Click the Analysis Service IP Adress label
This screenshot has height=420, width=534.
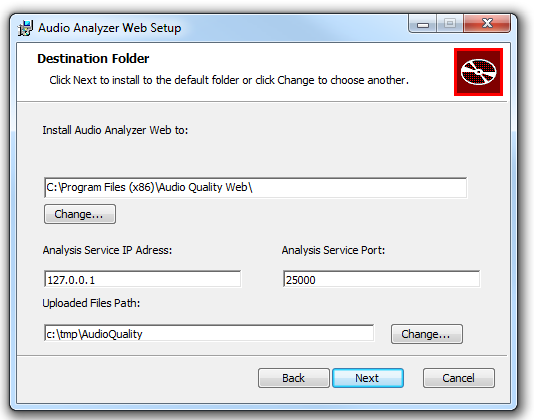click(107, 250)
